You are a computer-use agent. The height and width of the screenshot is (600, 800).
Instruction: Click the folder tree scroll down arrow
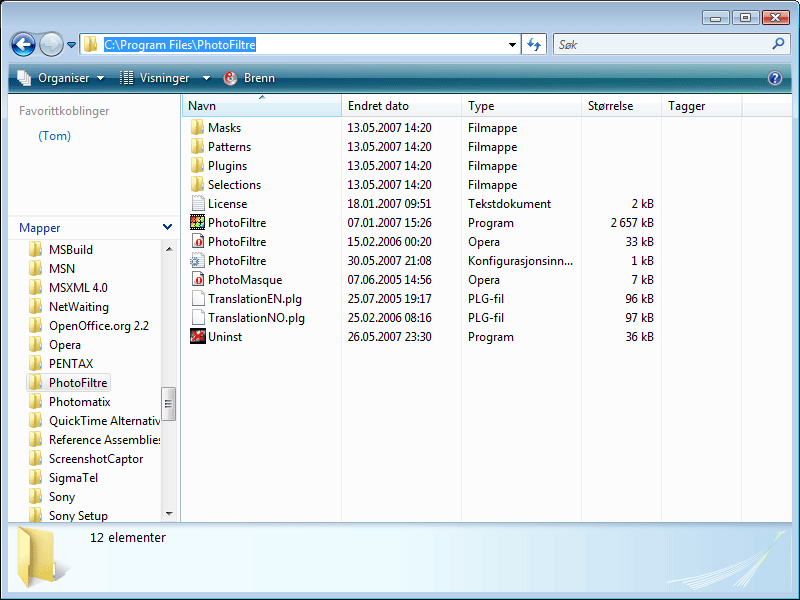tap(169, 514)
